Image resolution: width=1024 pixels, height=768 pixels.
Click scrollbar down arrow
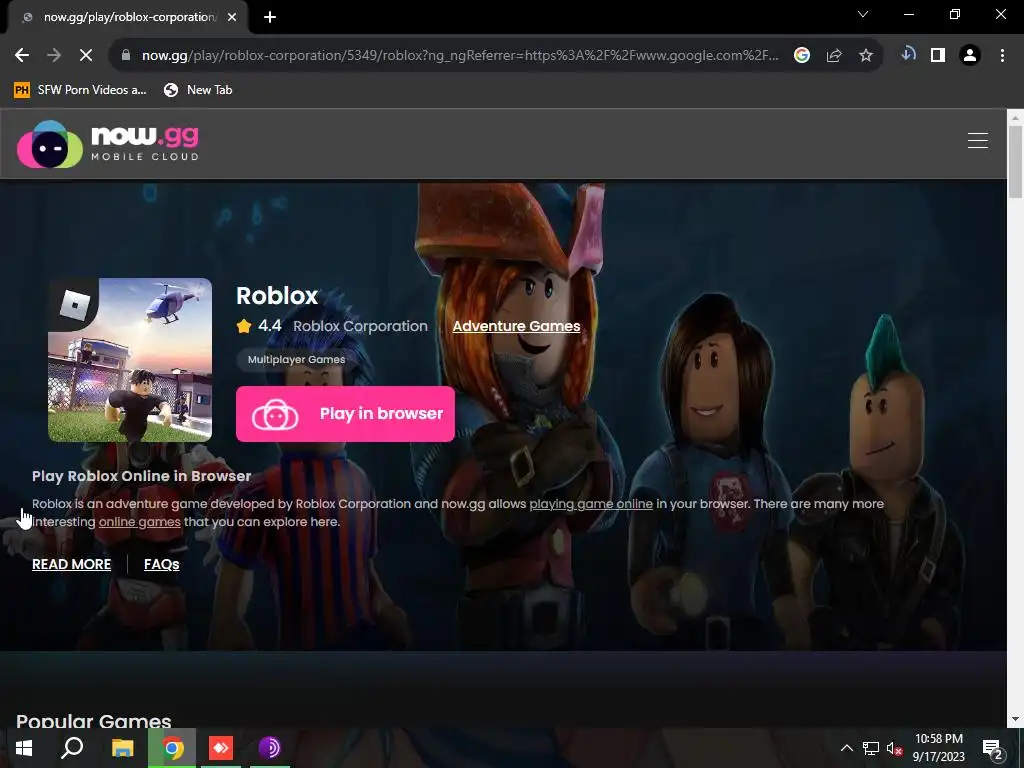click(1015, 719)
